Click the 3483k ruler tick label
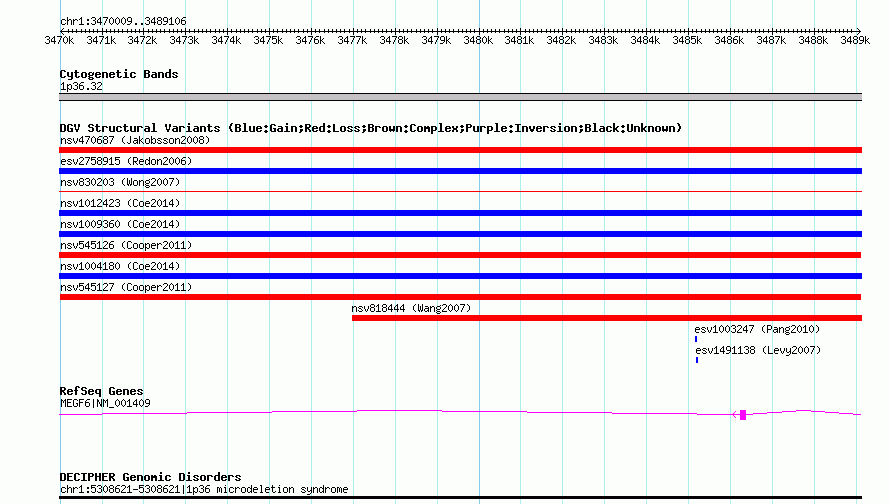 pyautogui.click(x=603, y=40)
